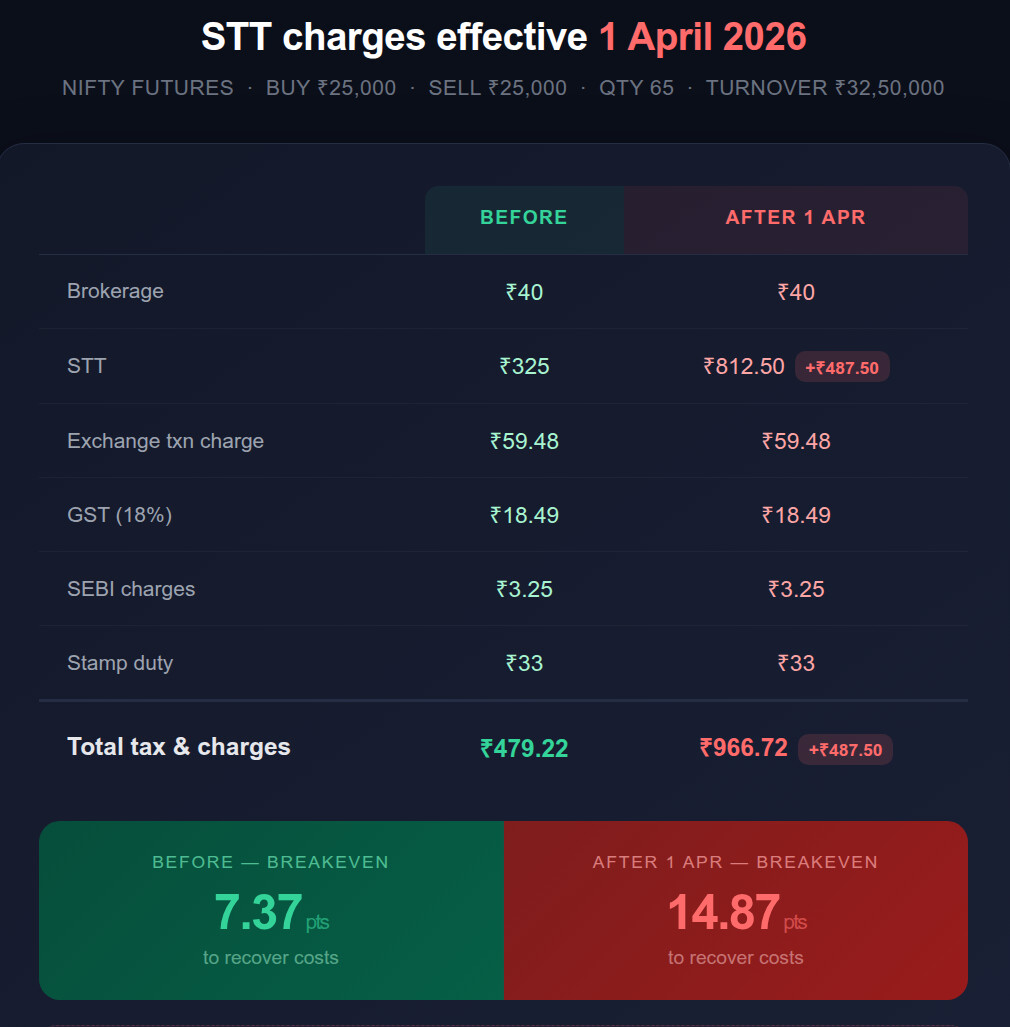Click the GST (18%) row label
This screenshot has height=1027, width=1010.
point(119,515)
